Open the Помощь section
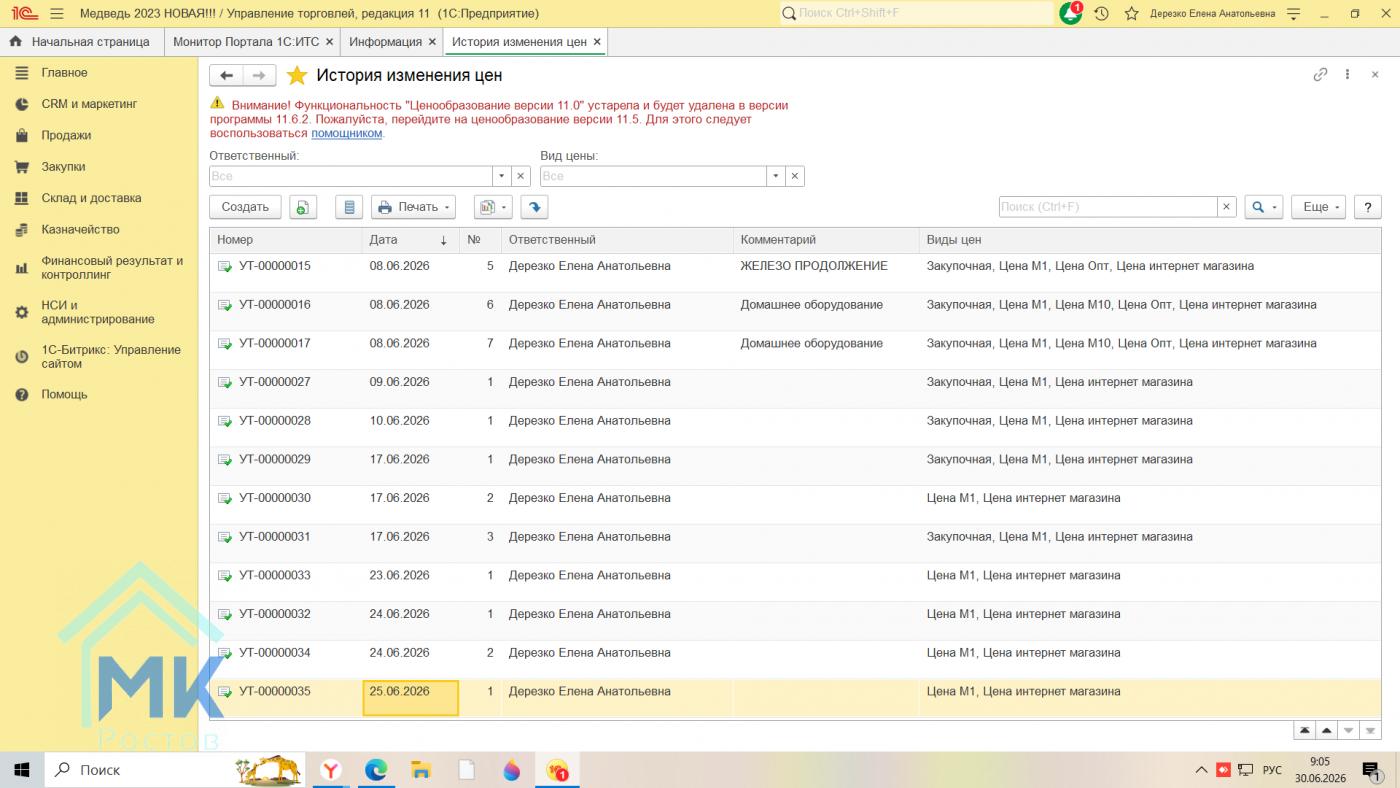Image resolution: width=1400 pixels, height=788 pixels. click(99, 395)
